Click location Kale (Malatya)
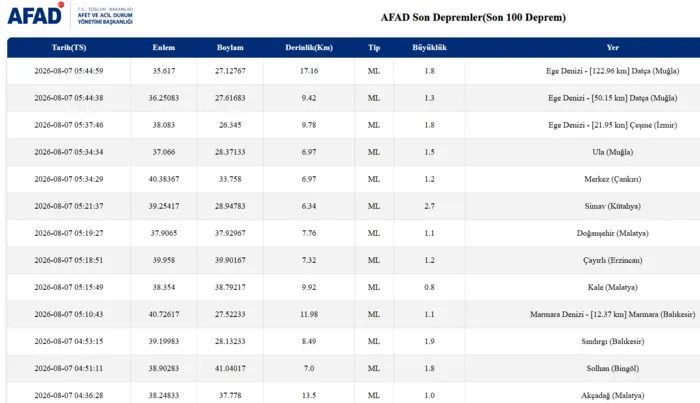 pos(612,287)
